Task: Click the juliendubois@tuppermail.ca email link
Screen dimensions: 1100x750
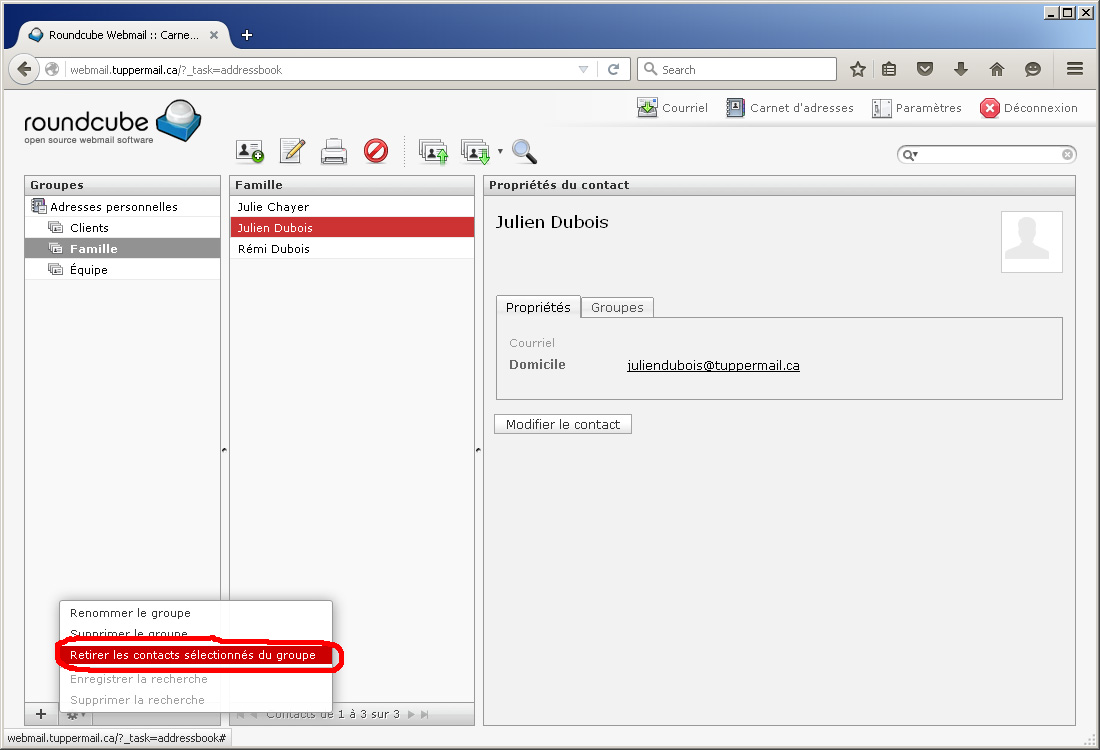Action: click(x=713, y=365)
